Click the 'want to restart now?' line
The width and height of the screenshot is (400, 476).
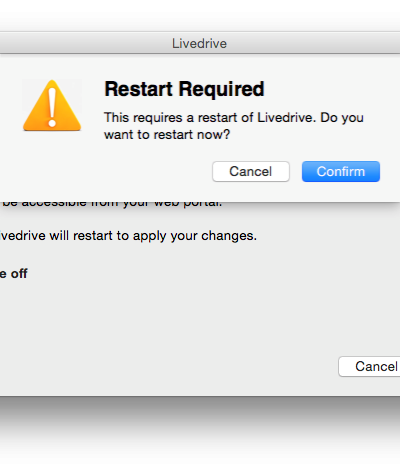[167, 135]
